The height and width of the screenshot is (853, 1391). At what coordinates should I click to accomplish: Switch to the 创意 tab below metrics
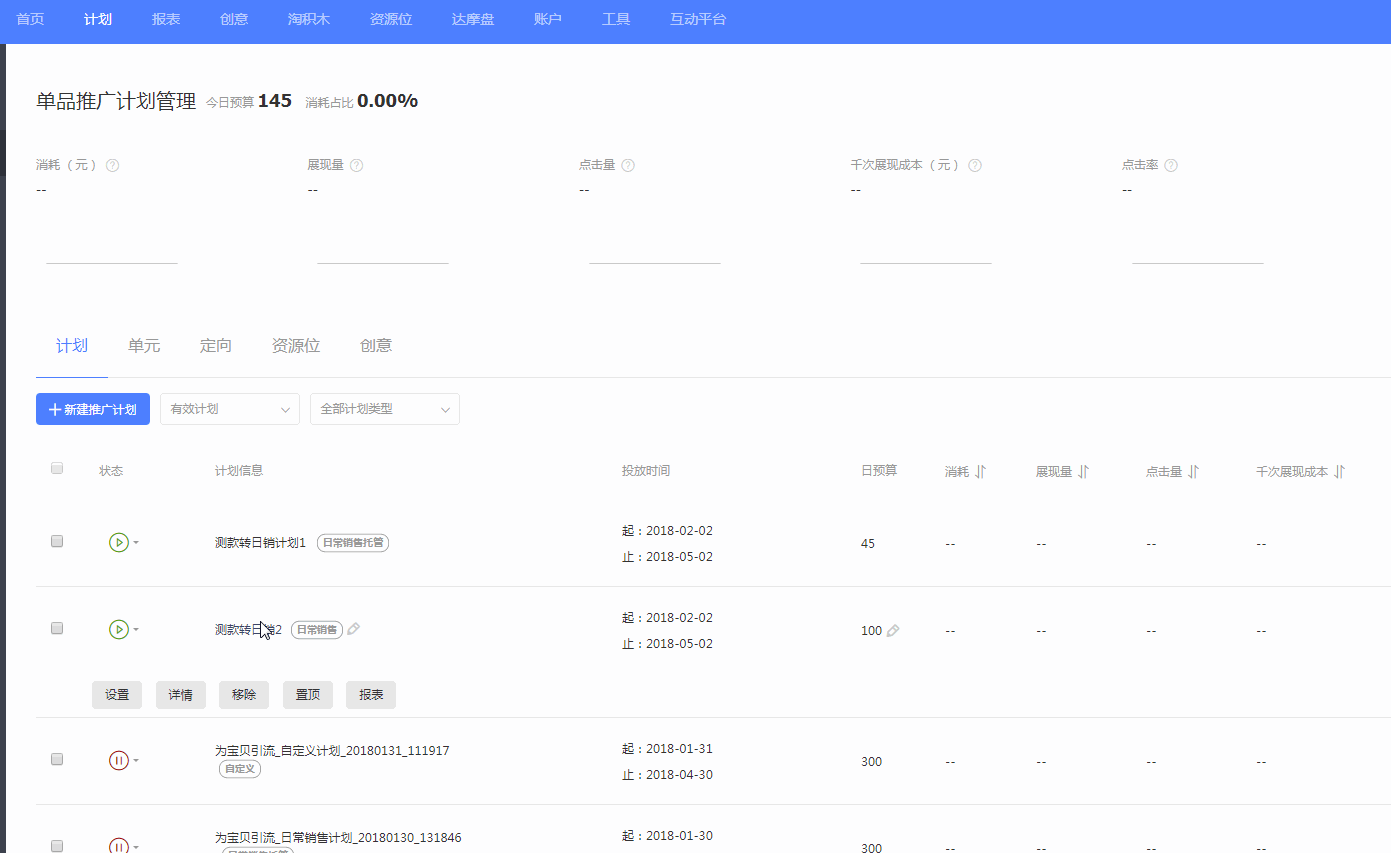click(376, 346)
